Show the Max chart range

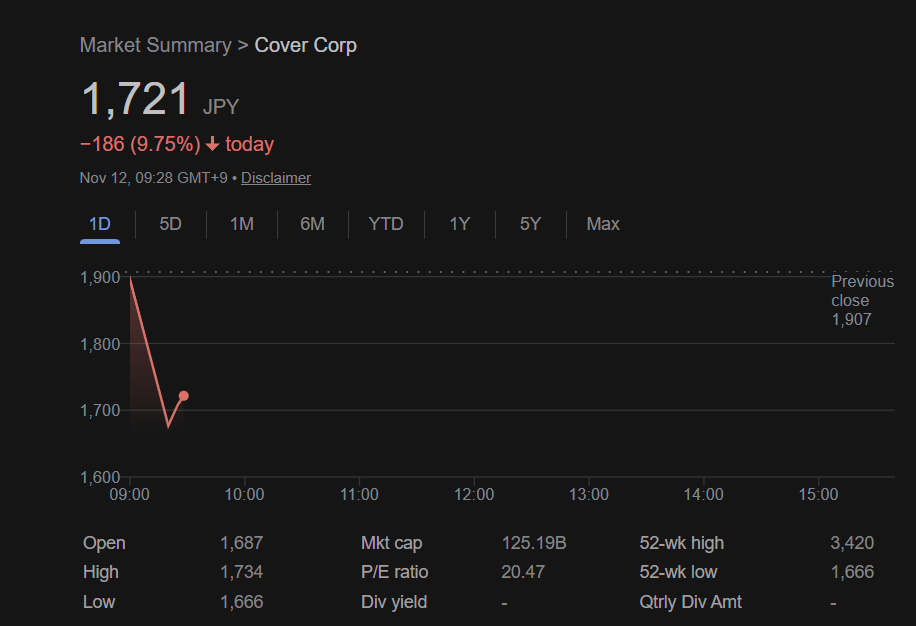pyautogui.click(x=603, y=224)
